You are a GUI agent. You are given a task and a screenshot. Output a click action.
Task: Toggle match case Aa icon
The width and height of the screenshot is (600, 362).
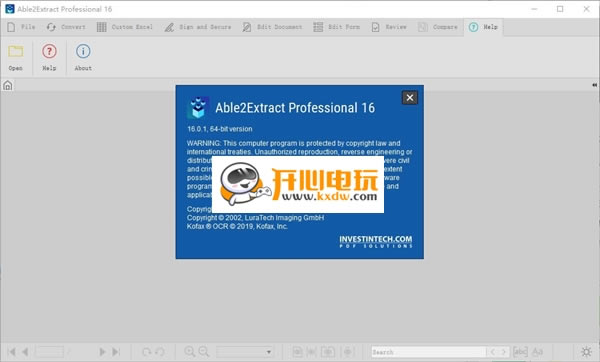click(x=538, y=352)
